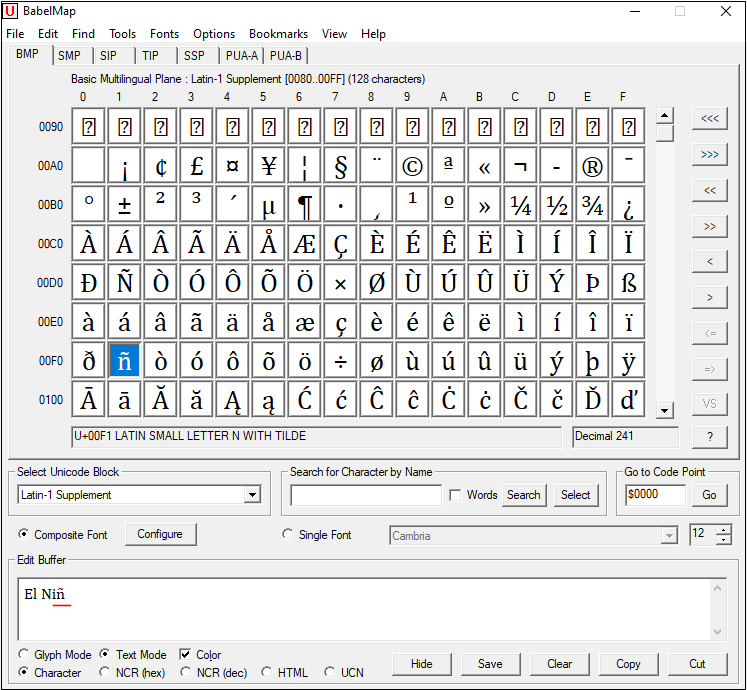Focus the Search for Character by Name field
The image size is (747, 690).
(366, 495)
